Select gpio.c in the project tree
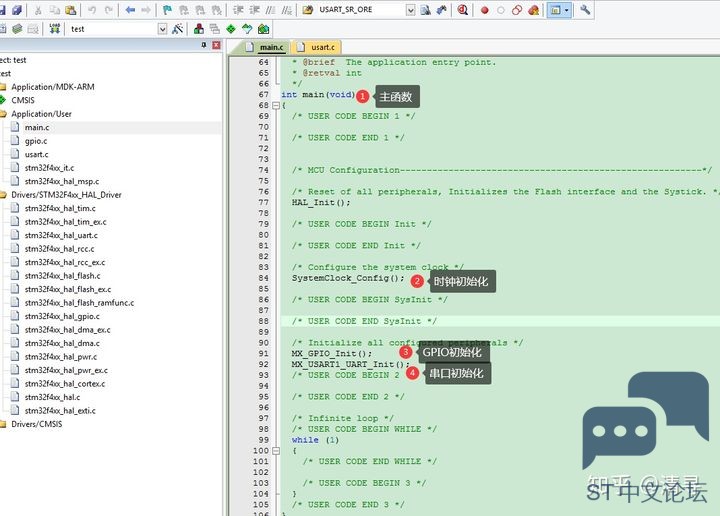 click(x=36, y=141)
